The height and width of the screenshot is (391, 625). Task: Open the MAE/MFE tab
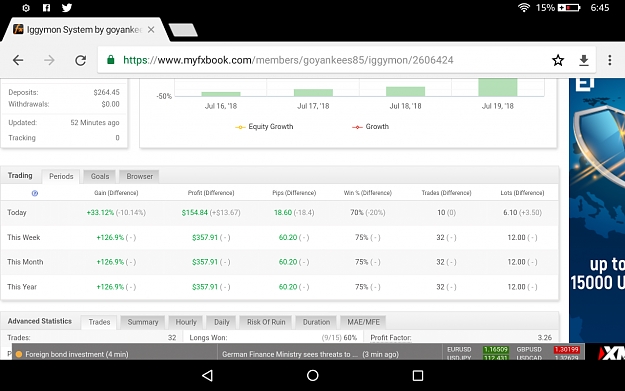363,322
